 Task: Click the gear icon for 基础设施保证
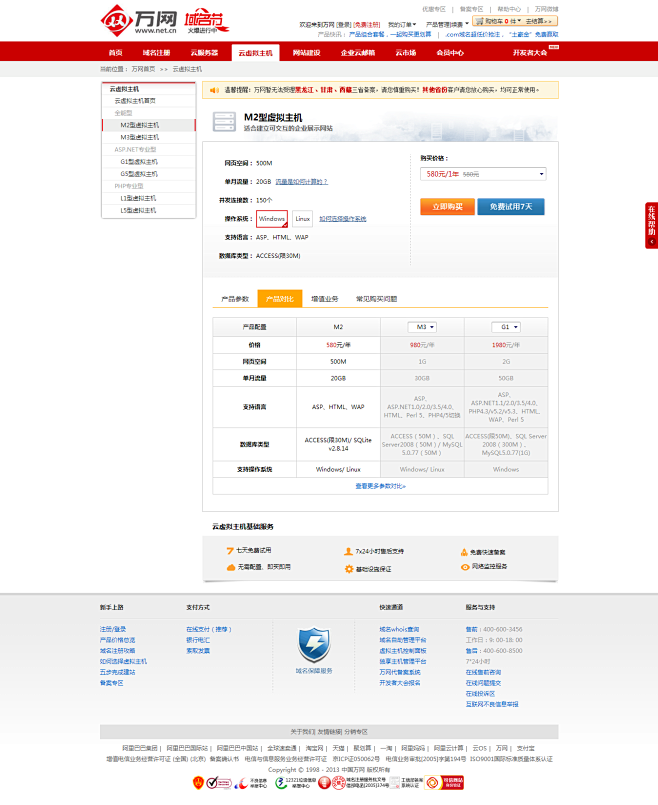pyautogui.click(x=349, y=568)
